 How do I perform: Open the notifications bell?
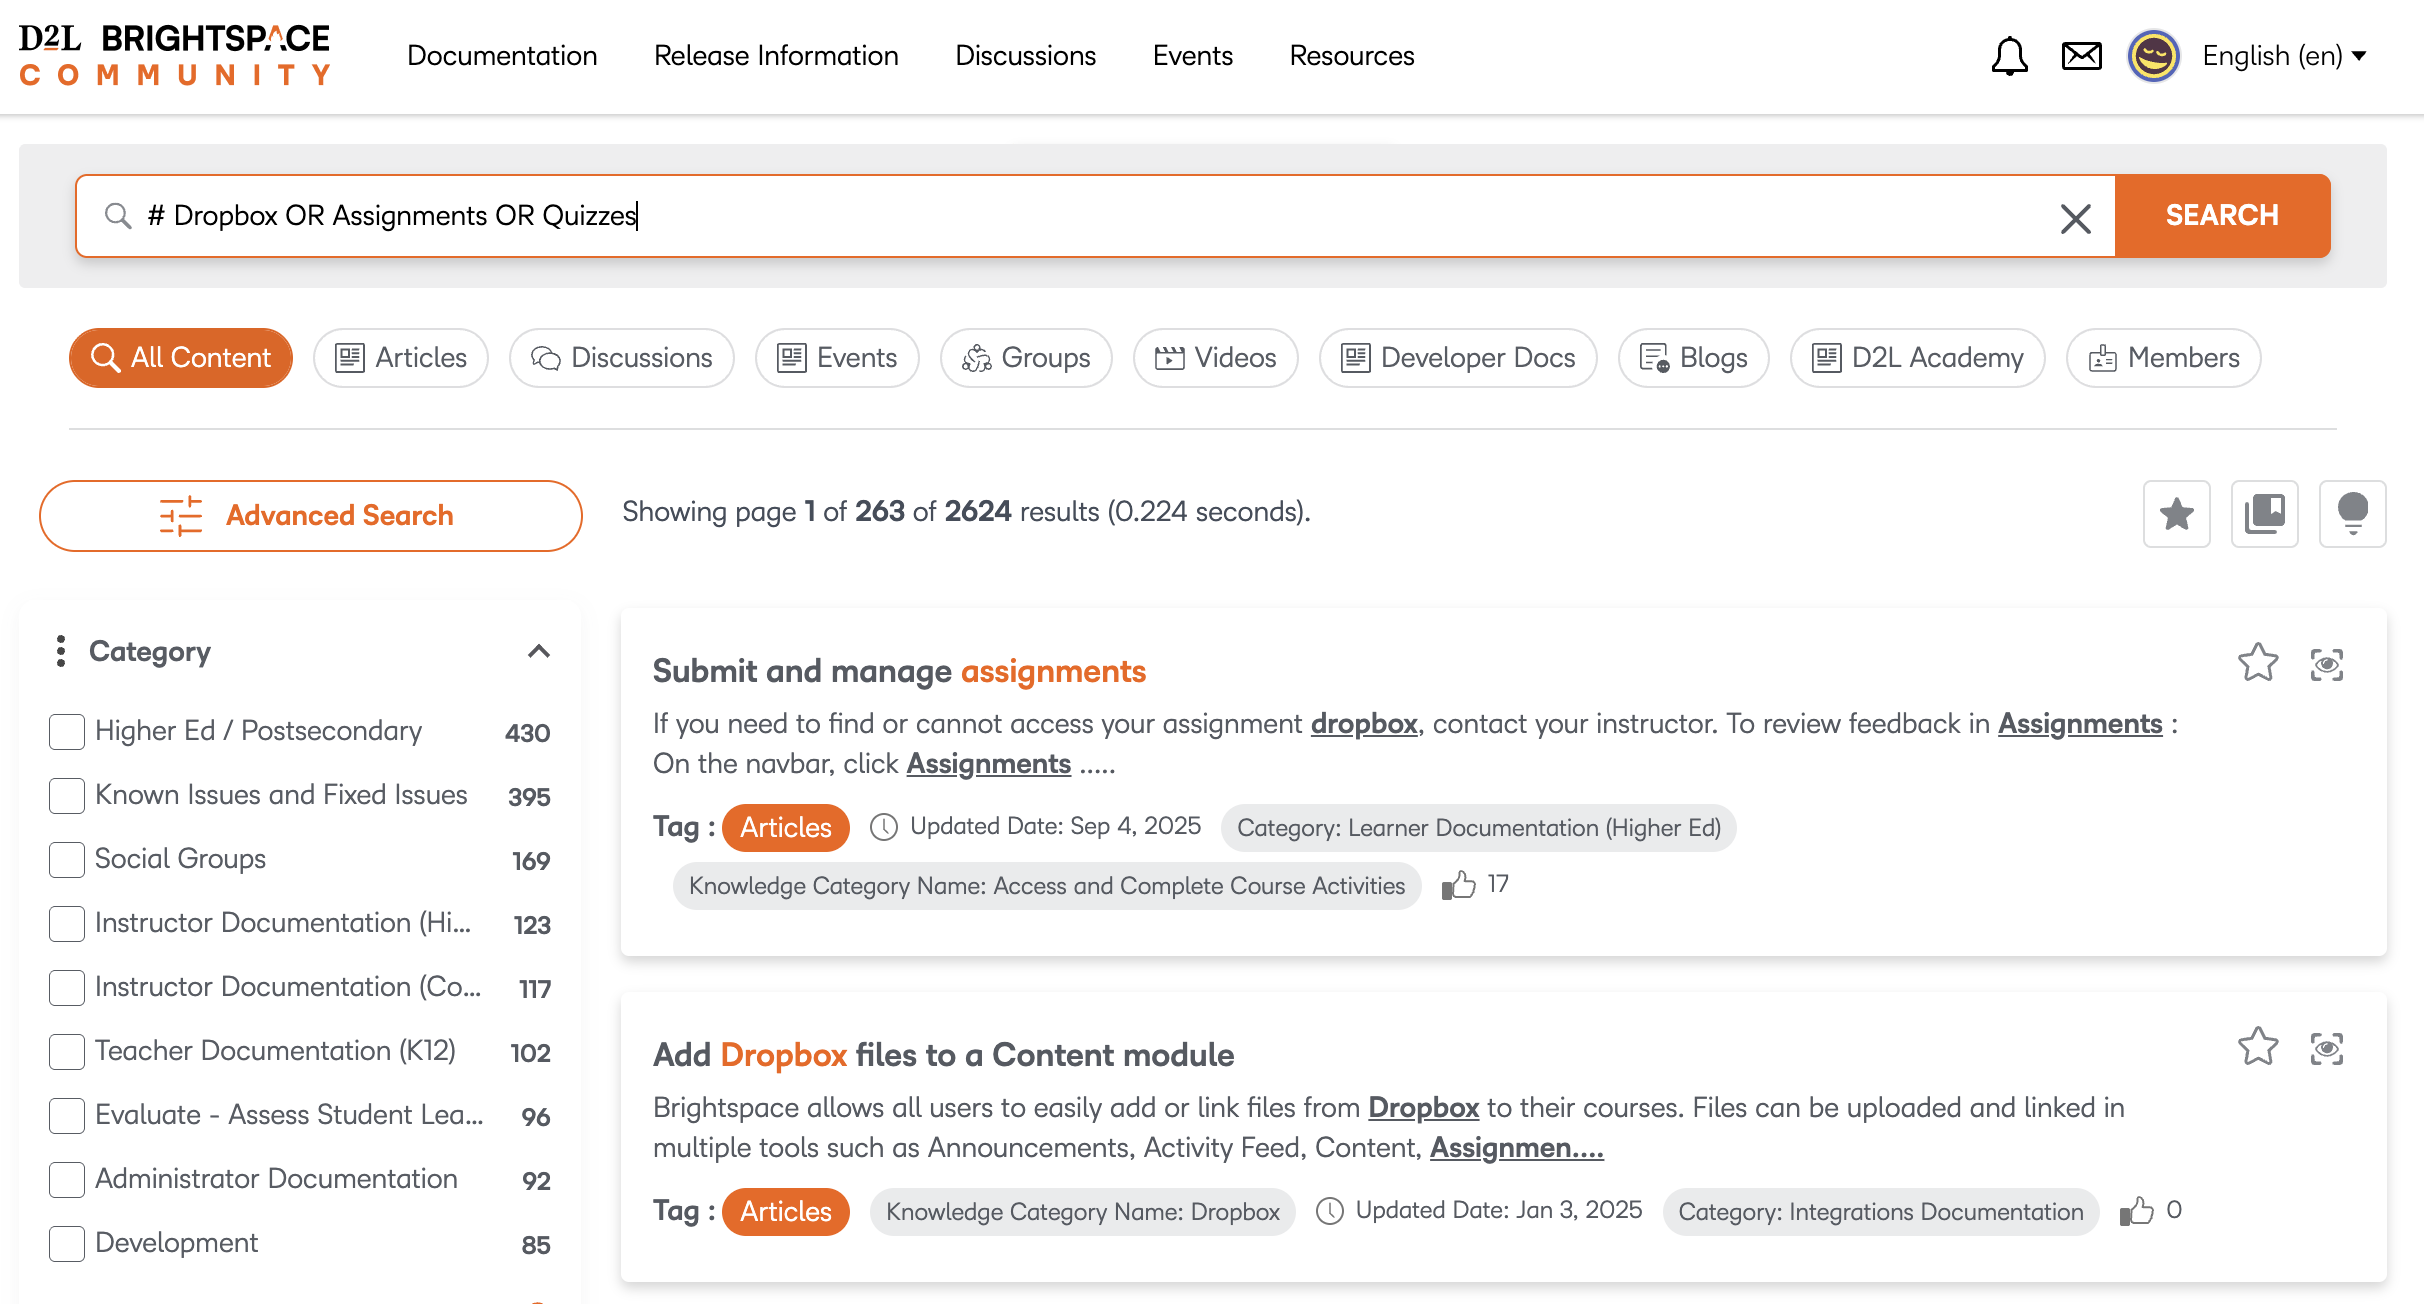pyautogui.click(x=2008, y=56)
